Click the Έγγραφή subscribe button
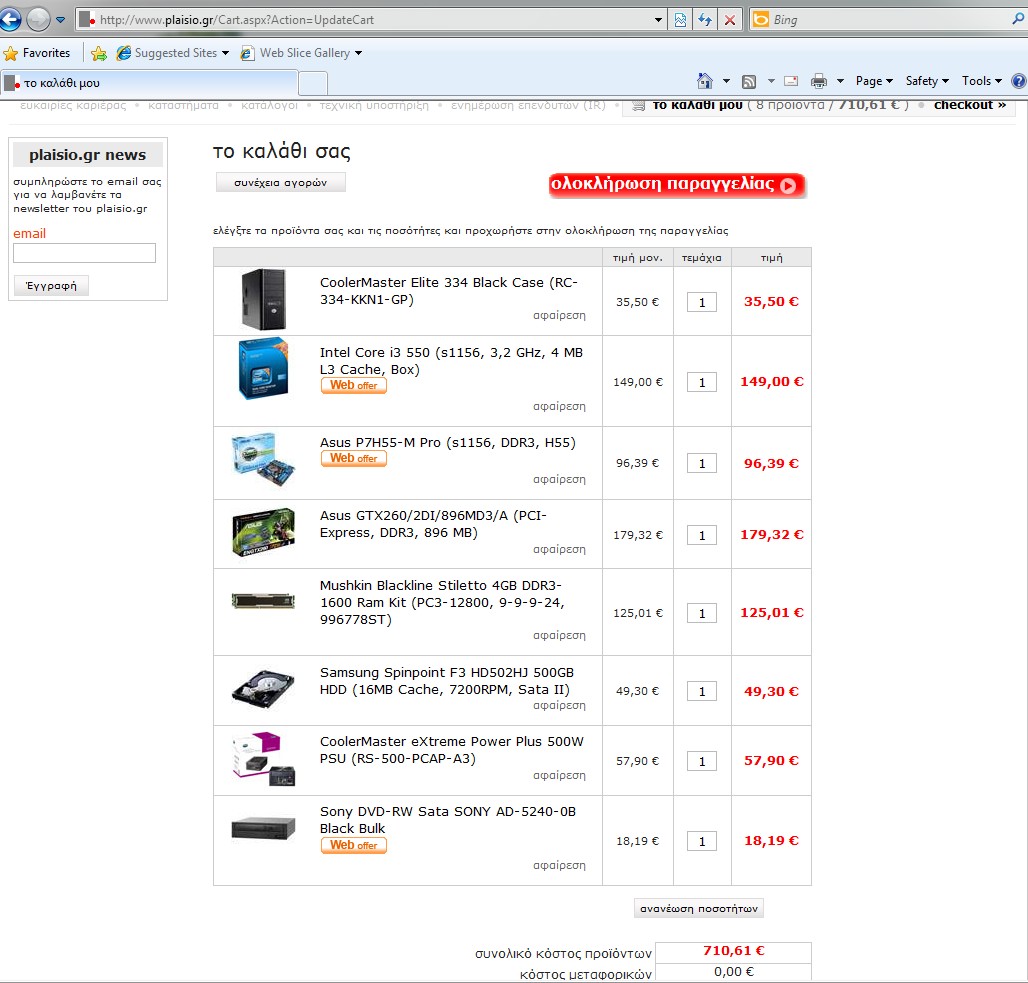1028x983 pixels. [x=51, y=285]
